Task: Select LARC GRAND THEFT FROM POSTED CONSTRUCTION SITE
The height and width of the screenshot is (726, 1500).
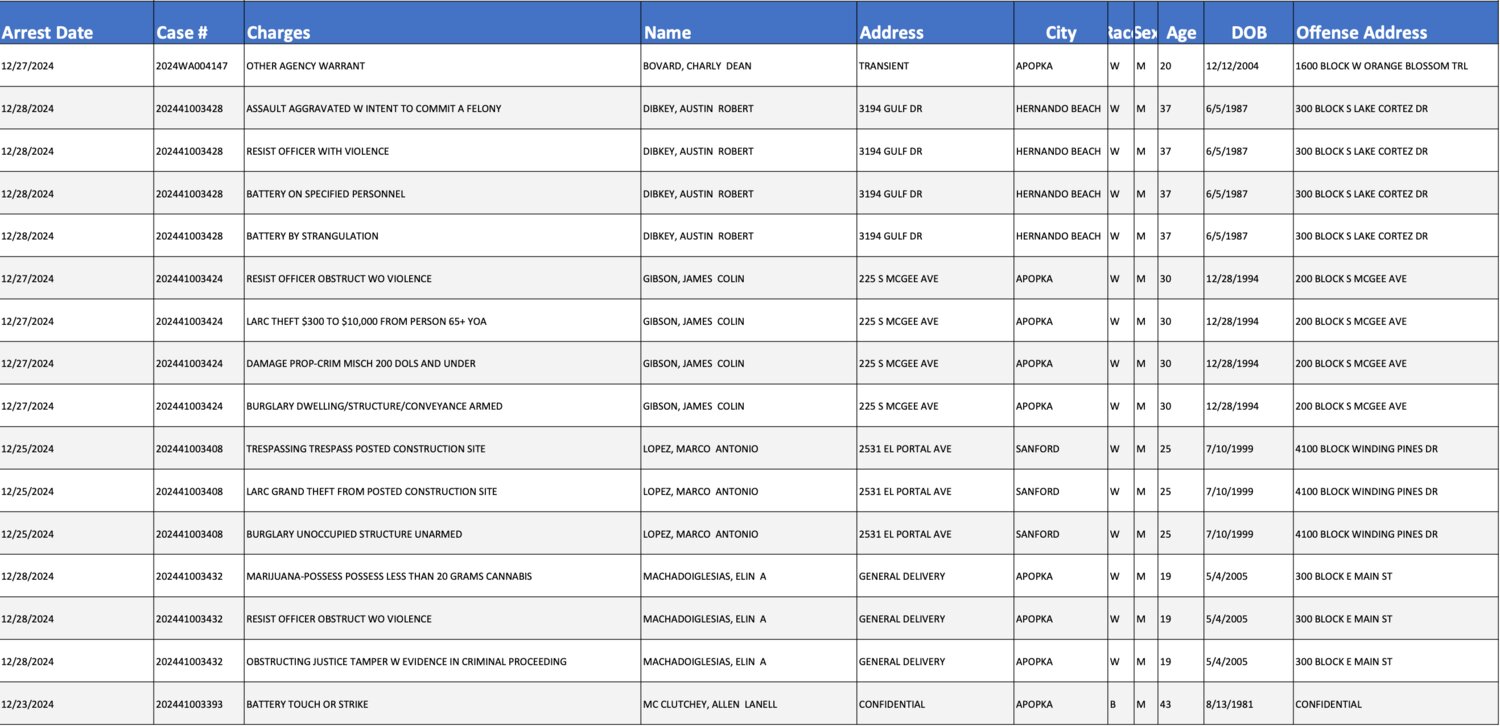Action: coord(442,491)
